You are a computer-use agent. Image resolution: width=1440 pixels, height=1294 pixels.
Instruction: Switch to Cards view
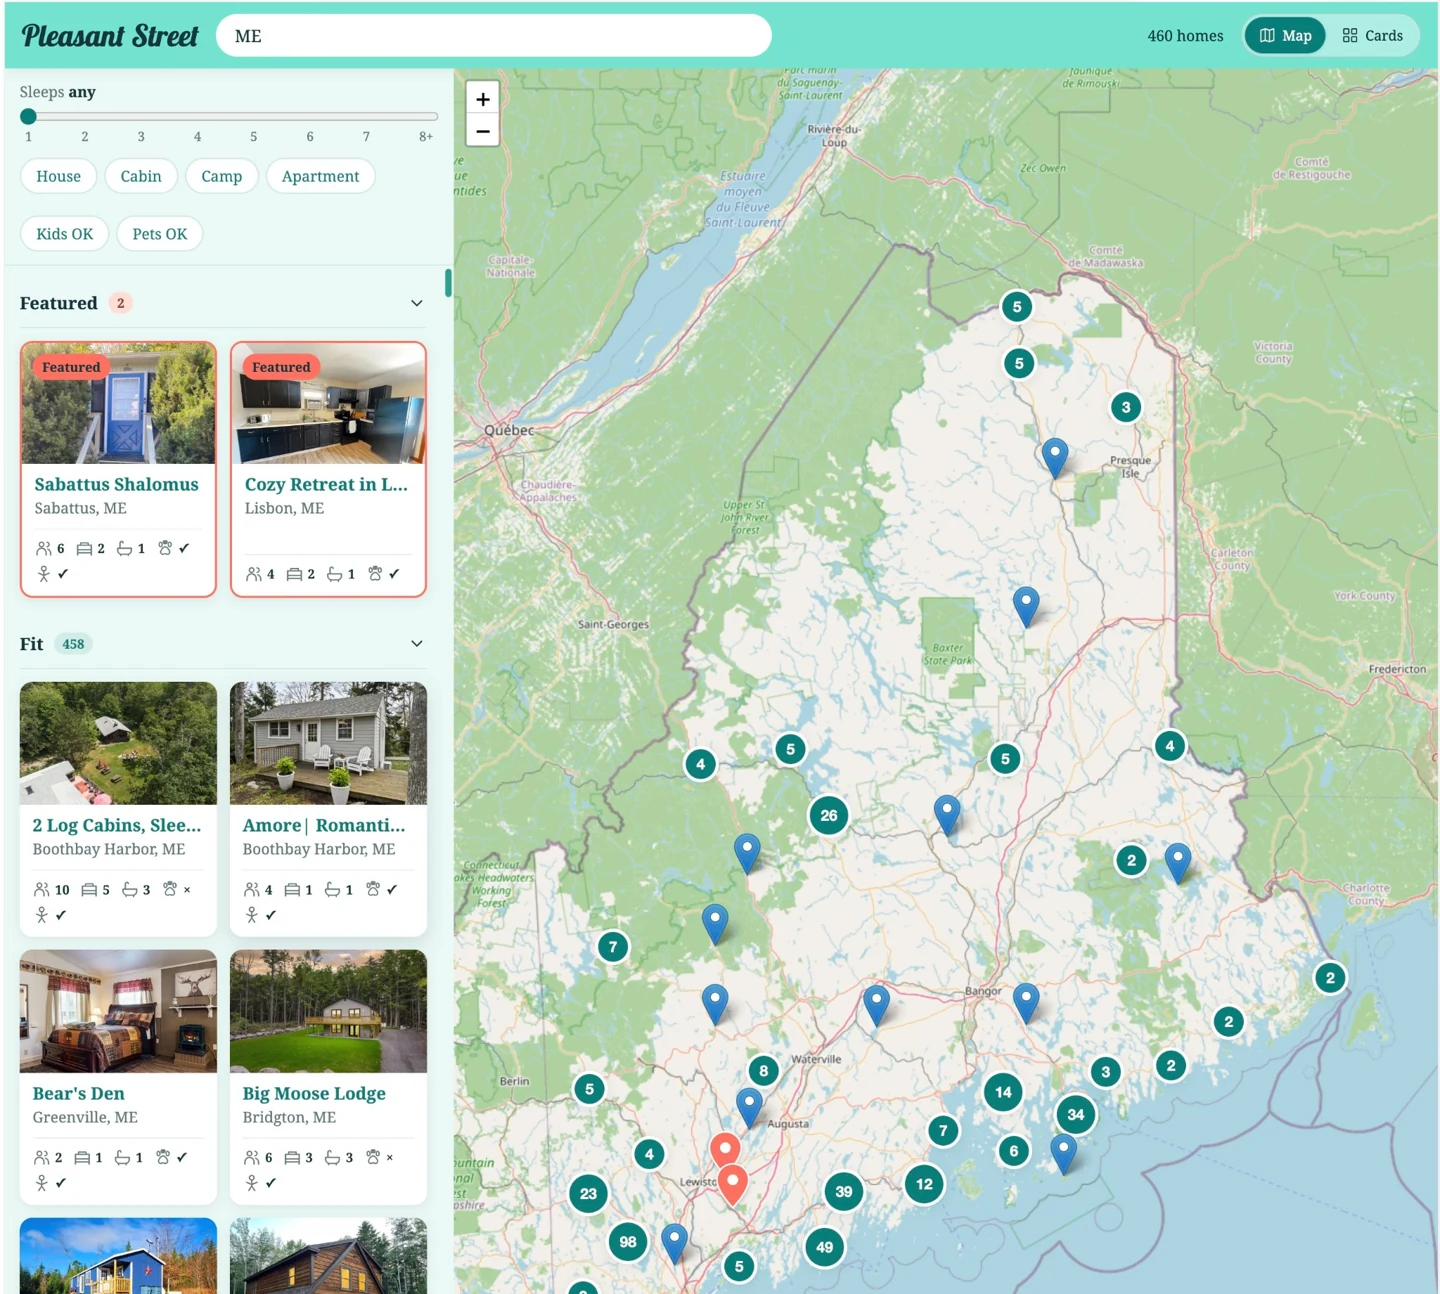pyautogui.click(x=1372, y=35)
